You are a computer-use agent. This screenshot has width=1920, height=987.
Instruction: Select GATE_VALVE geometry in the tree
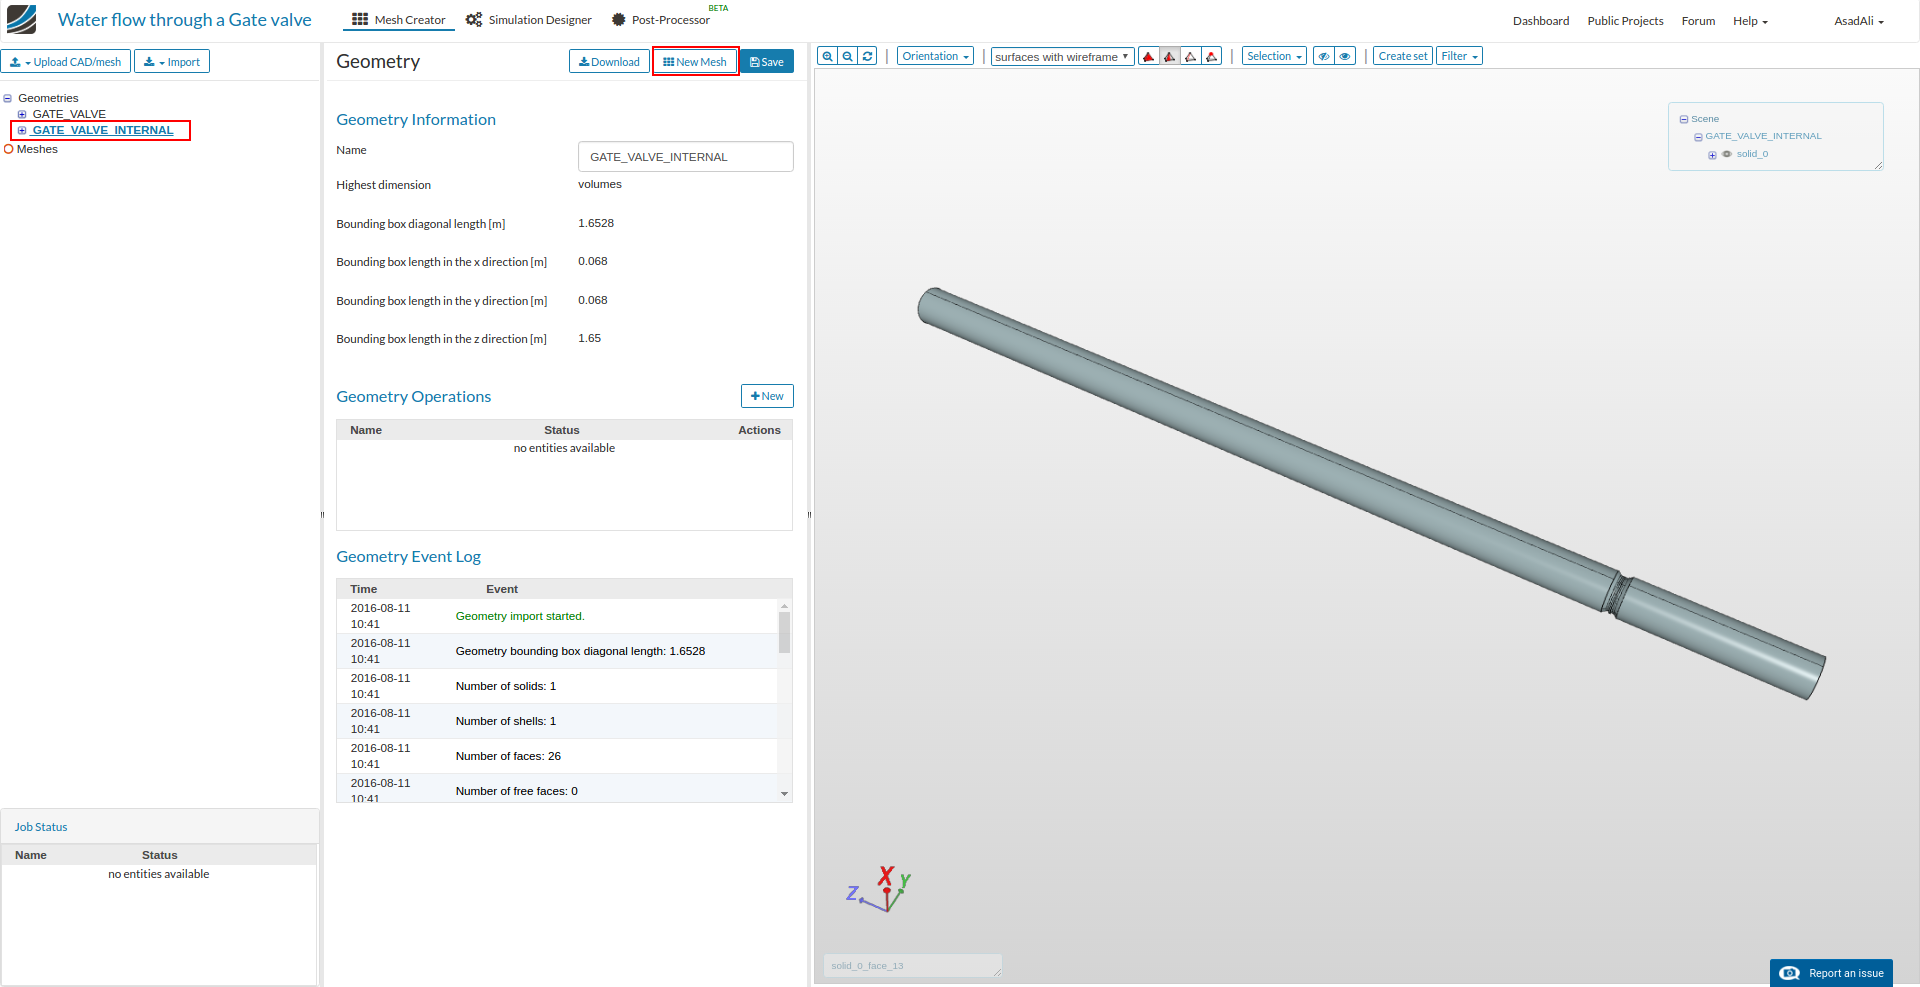point(69,114)
